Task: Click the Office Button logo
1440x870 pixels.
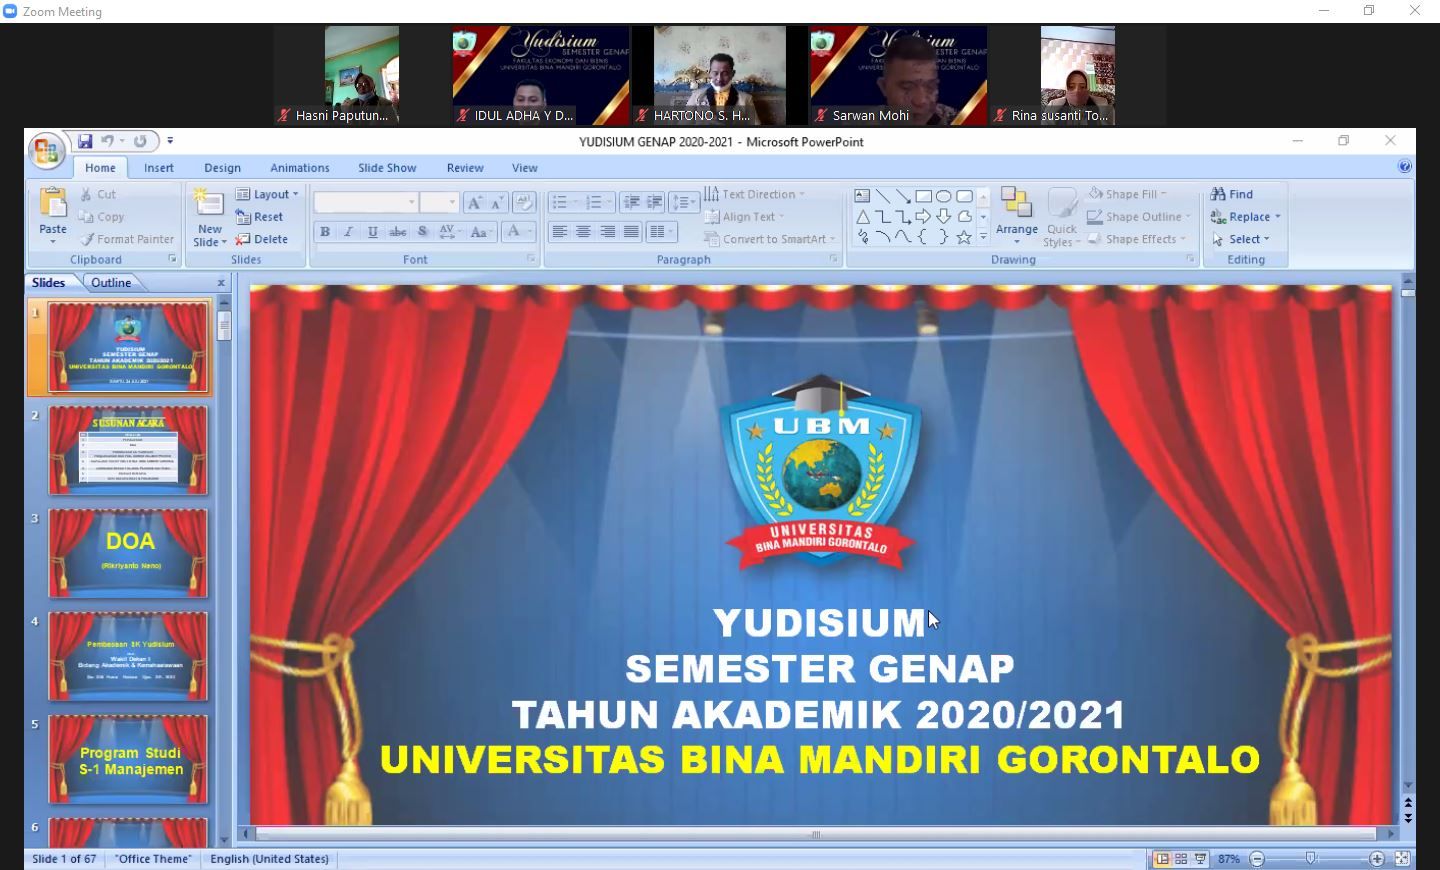Action: pyautogui.click(x=45, y=151)
